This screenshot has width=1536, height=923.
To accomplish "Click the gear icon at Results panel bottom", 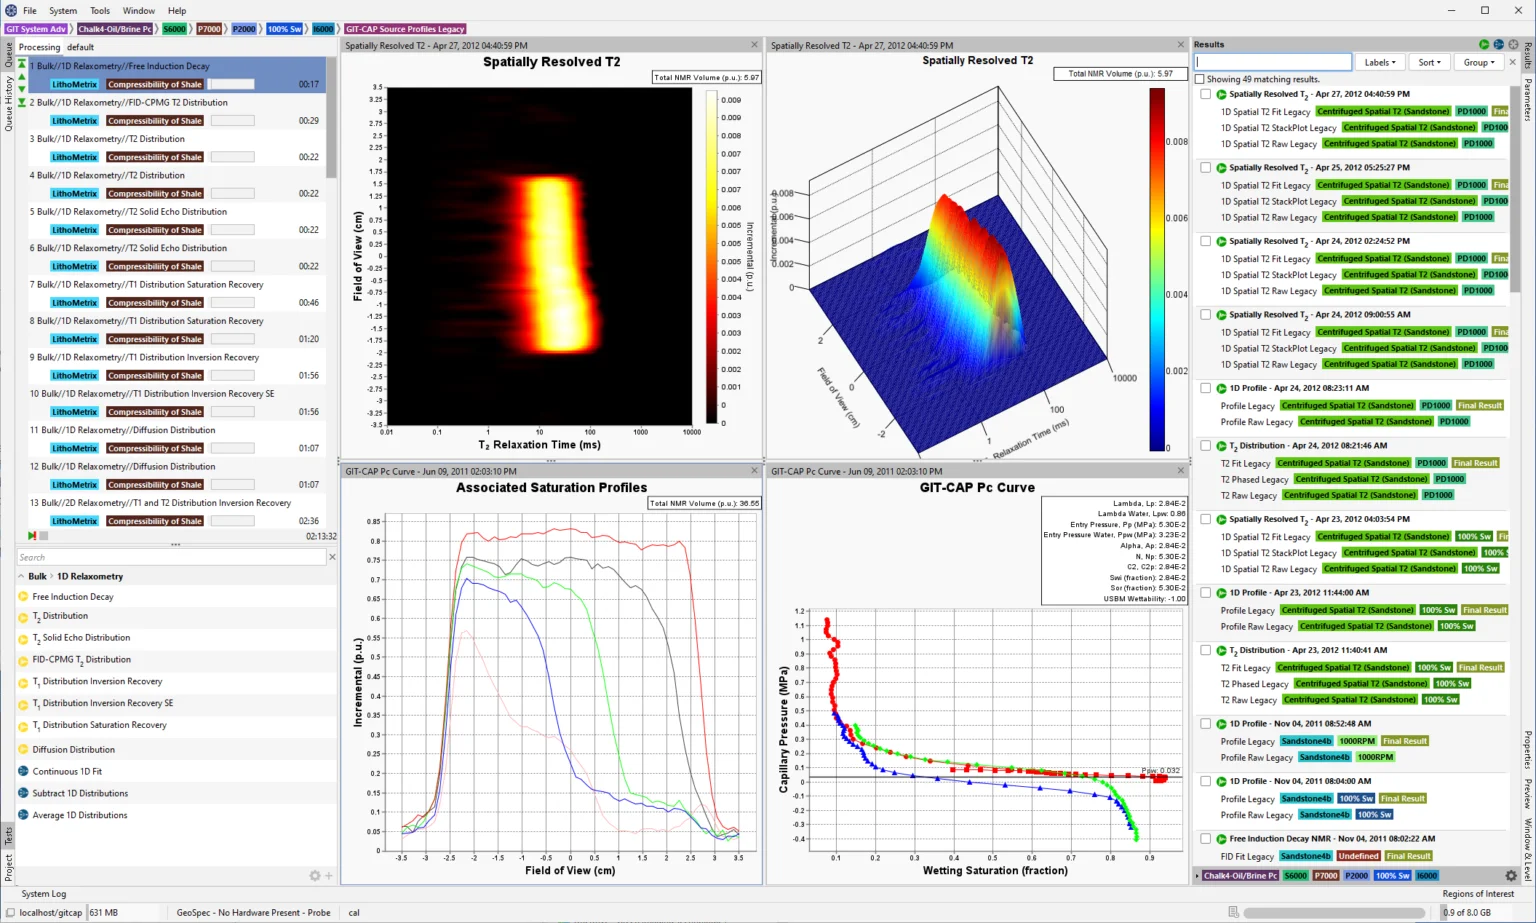I will coord(1511,875).
